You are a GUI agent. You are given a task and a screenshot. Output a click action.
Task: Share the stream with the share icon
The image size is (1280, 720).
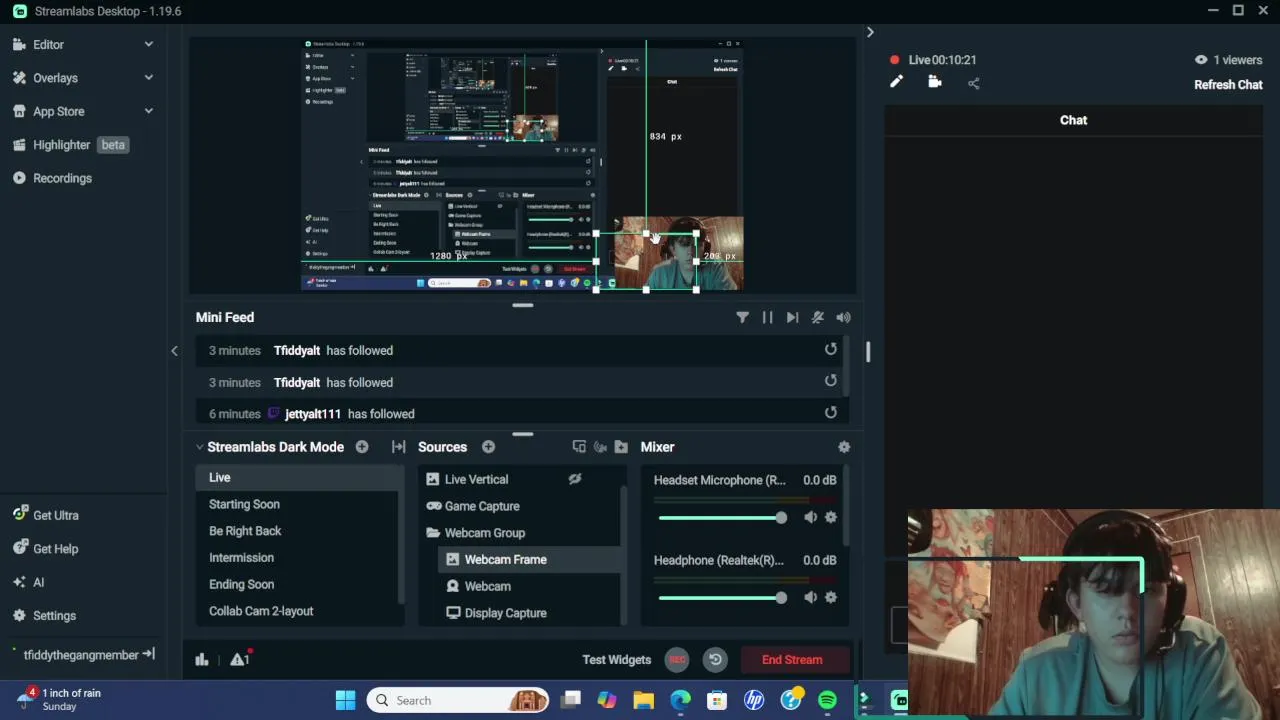click(x=974, y=83)
